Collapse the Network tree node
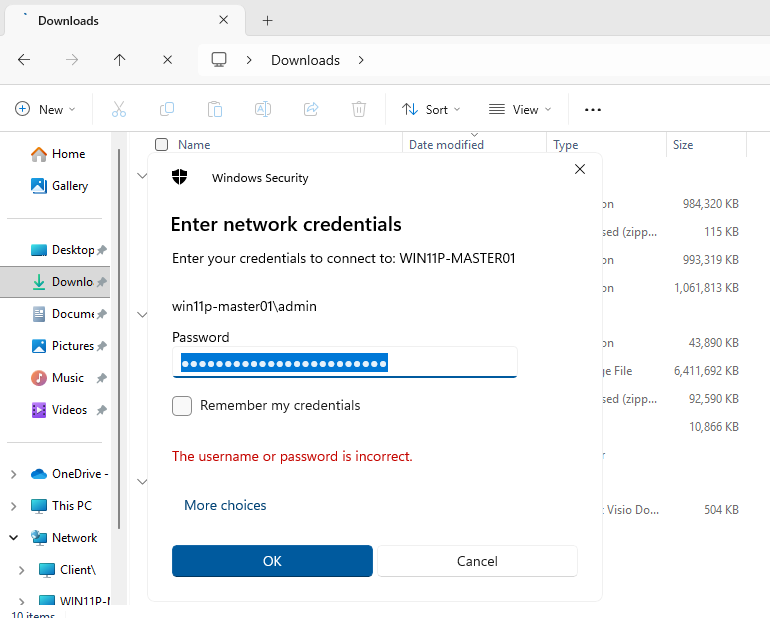Image resolution: width=770 pixels, height=618 pixels. pos(14,538)
